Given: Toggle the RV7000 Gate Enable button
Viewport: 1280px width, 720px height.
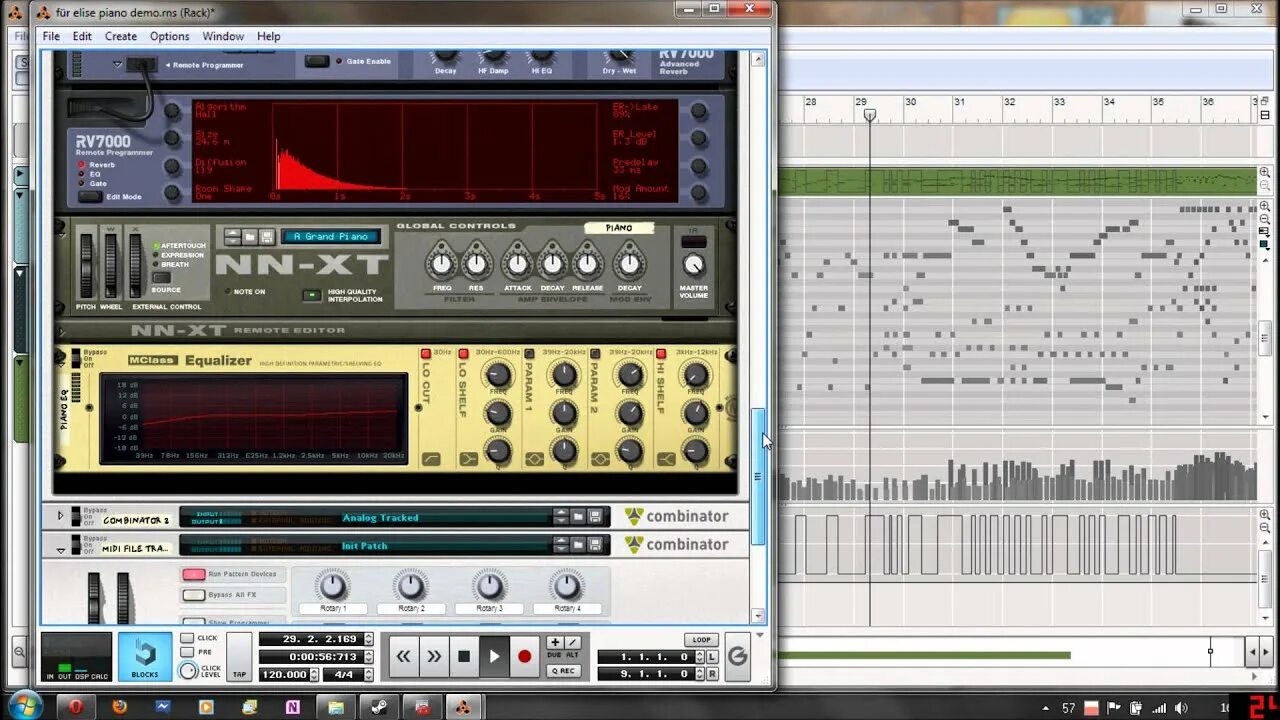Looking at the screenshot, I should point(317,61).
